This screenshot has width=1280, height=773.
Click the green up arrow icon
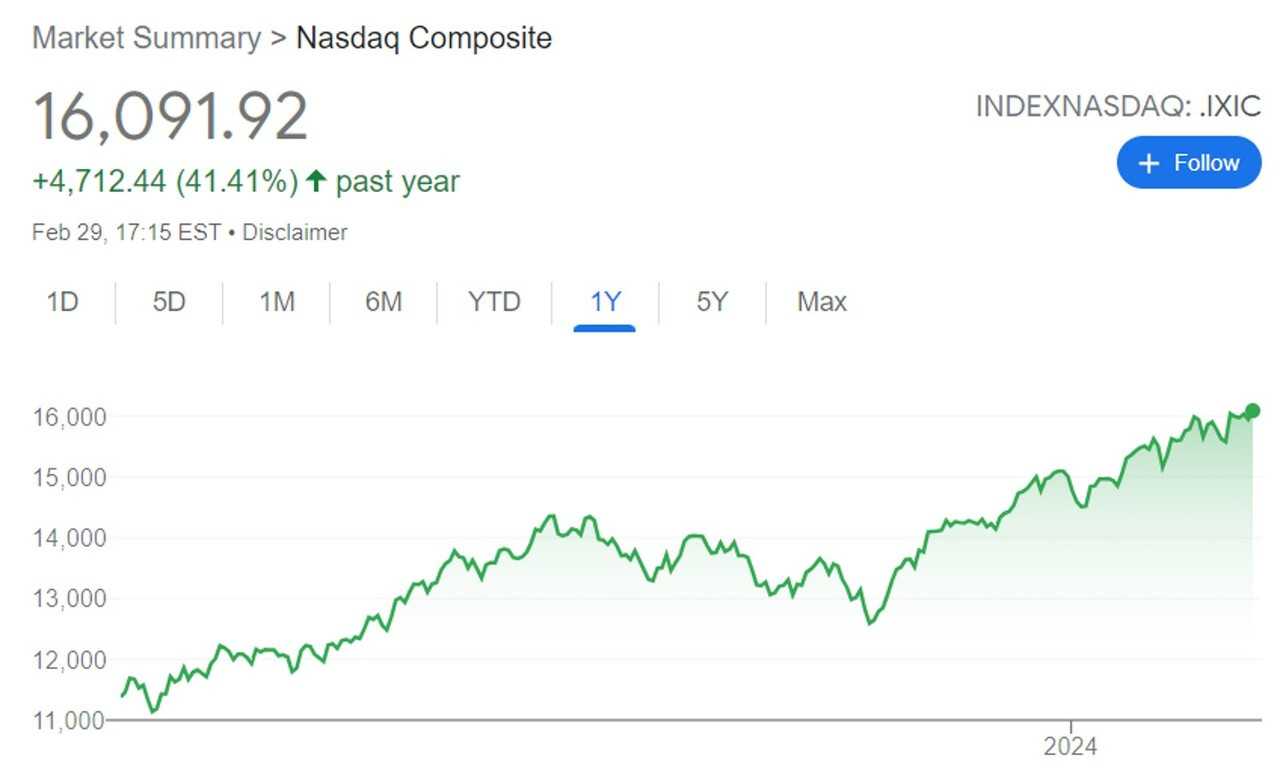coord(317,182)
